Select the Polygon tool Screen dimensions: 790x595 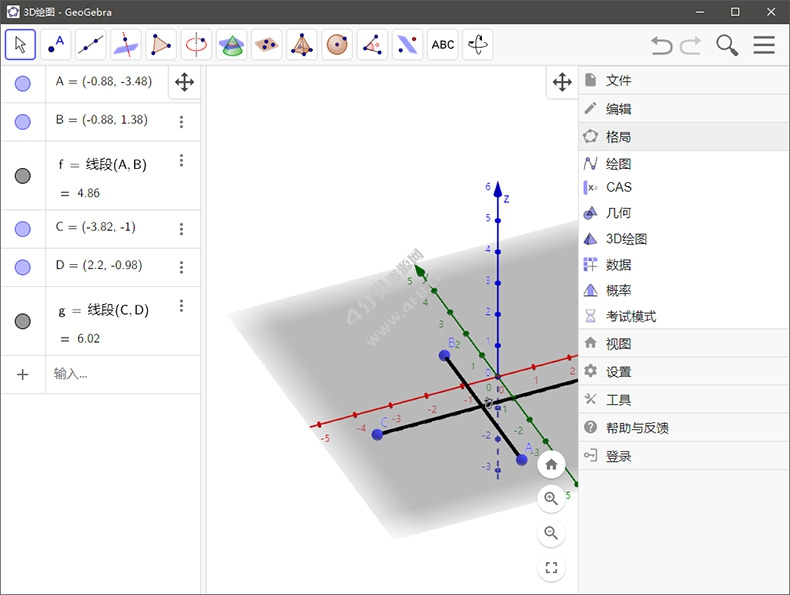coord(160,44)
